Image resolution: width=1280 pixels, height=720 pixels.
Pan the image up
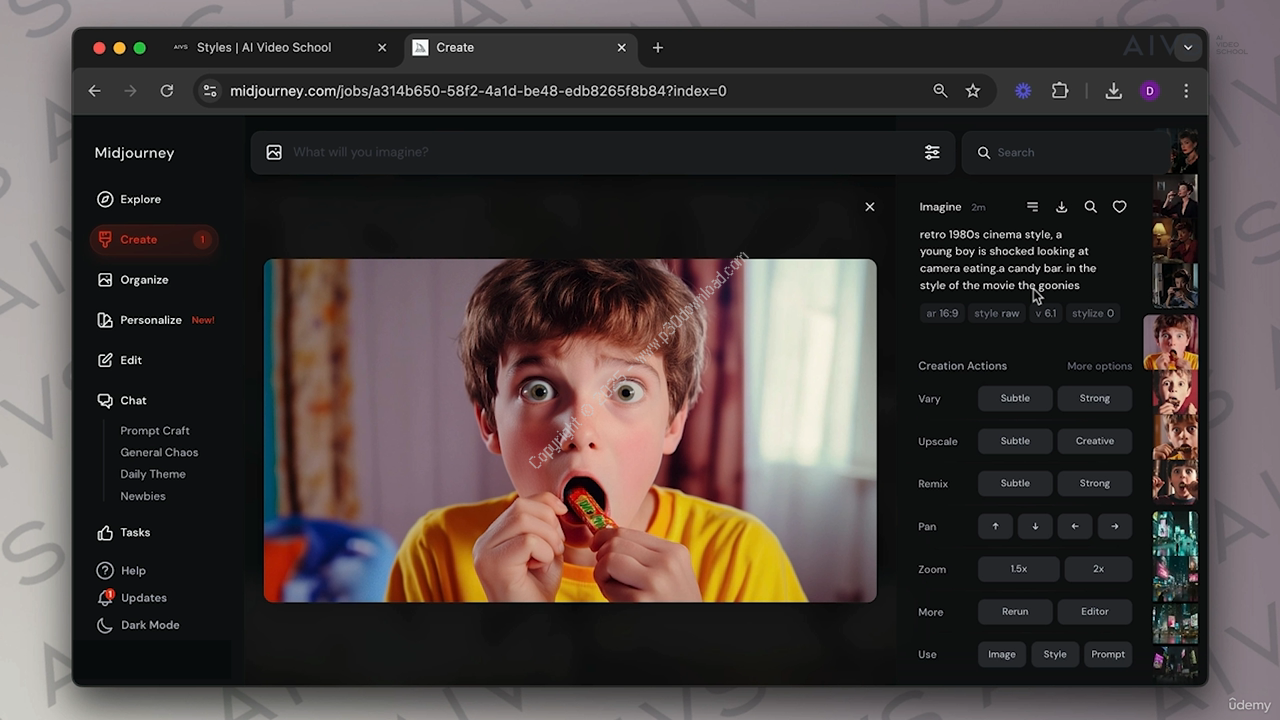pyautogui.click(x=995, y=526)
